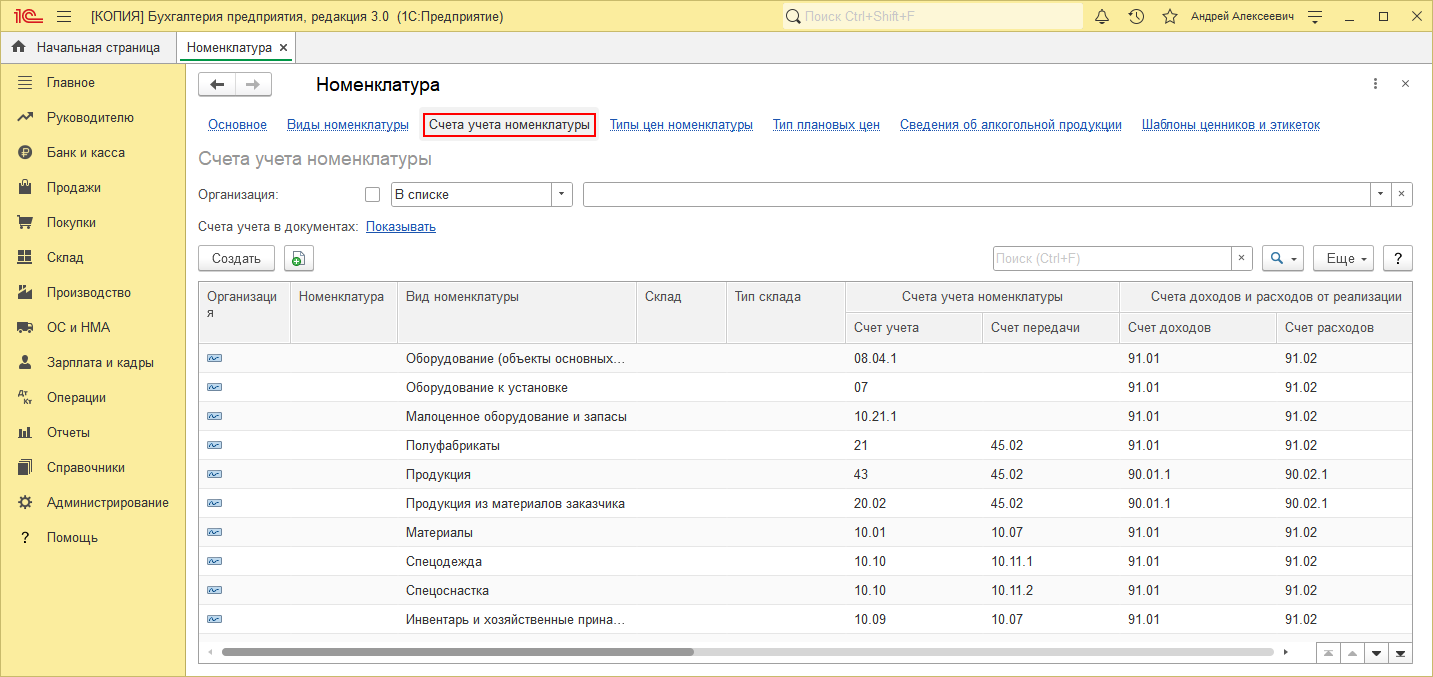
Task: Click the back navigation arrow
Action: [217, 85]
